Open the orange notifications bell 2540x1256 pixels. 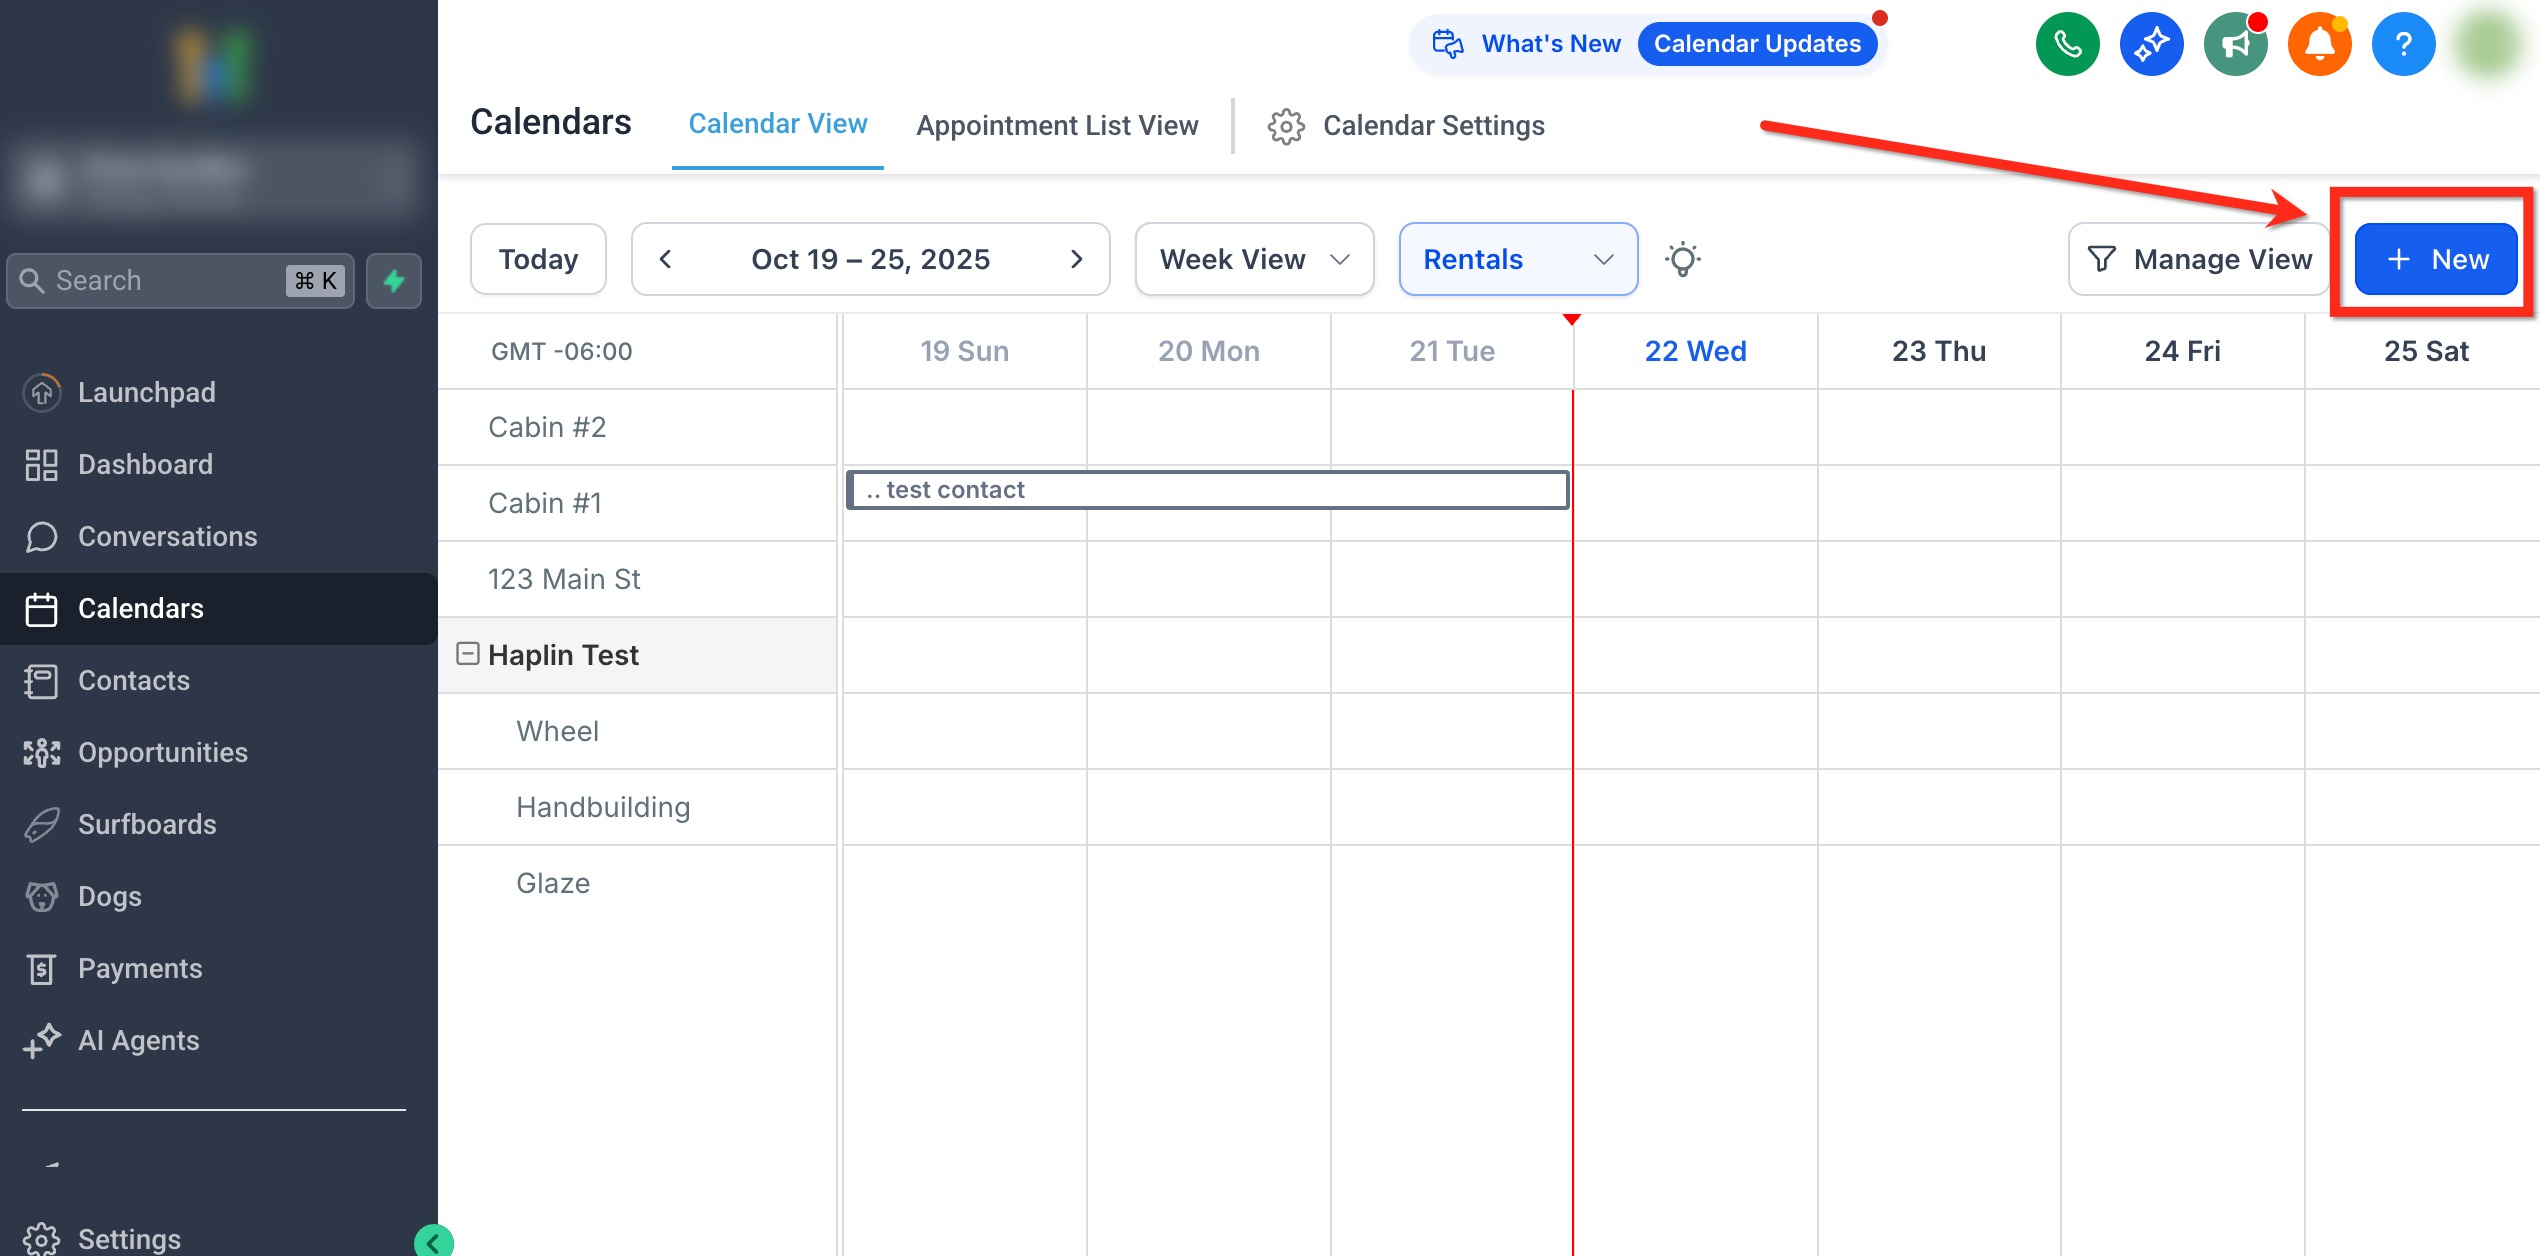(x=2319, y=44)
